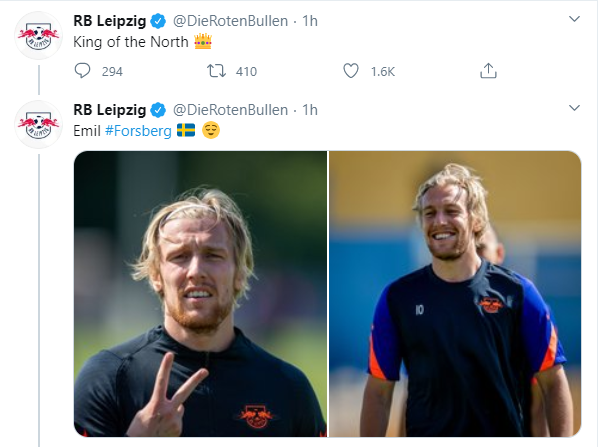Click verified badge on first tweet
Image resolution: width=600 pixels, height=447 pixels.
tap(158, 21)
